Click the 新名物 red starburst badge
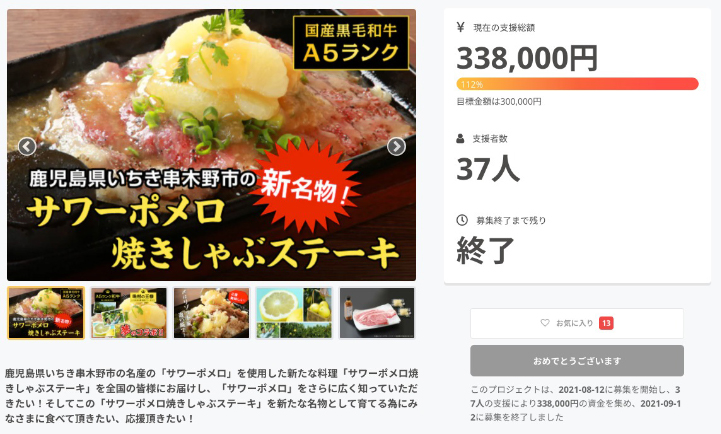Viewport: 721px width, 434px height. pos(305,186)
